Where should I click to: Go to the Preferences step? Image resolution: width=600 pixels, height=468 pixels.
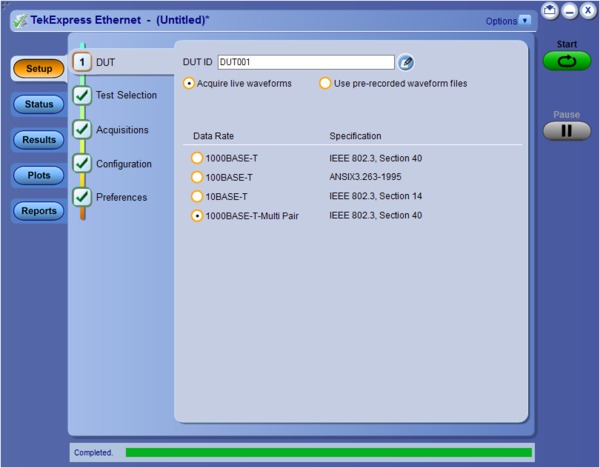121,197
